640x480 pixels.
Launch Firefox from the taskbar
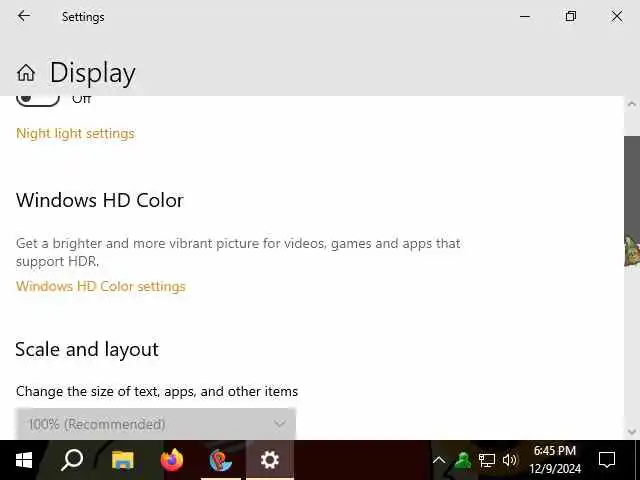(172, 460)
